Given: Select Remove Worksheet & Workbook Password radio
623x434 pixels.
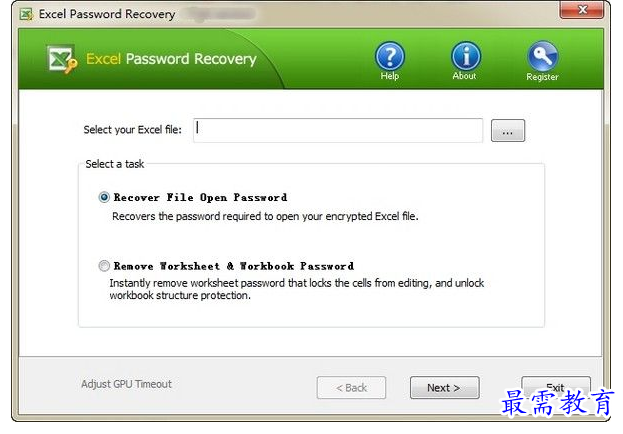Looking at the screenshot, I should pyautogui.click(x=104, y=265).
